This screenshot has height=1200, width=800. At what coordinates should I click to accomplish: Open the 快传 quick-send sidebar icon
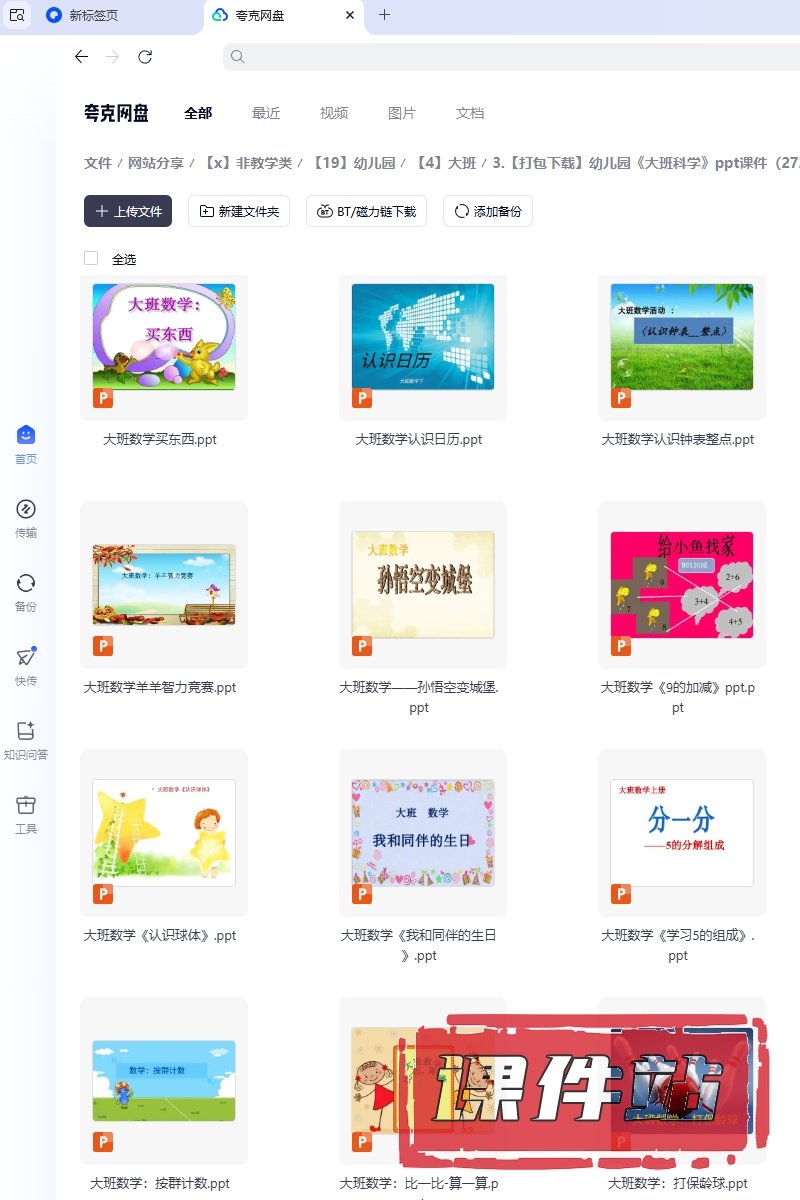coord(26,657)
